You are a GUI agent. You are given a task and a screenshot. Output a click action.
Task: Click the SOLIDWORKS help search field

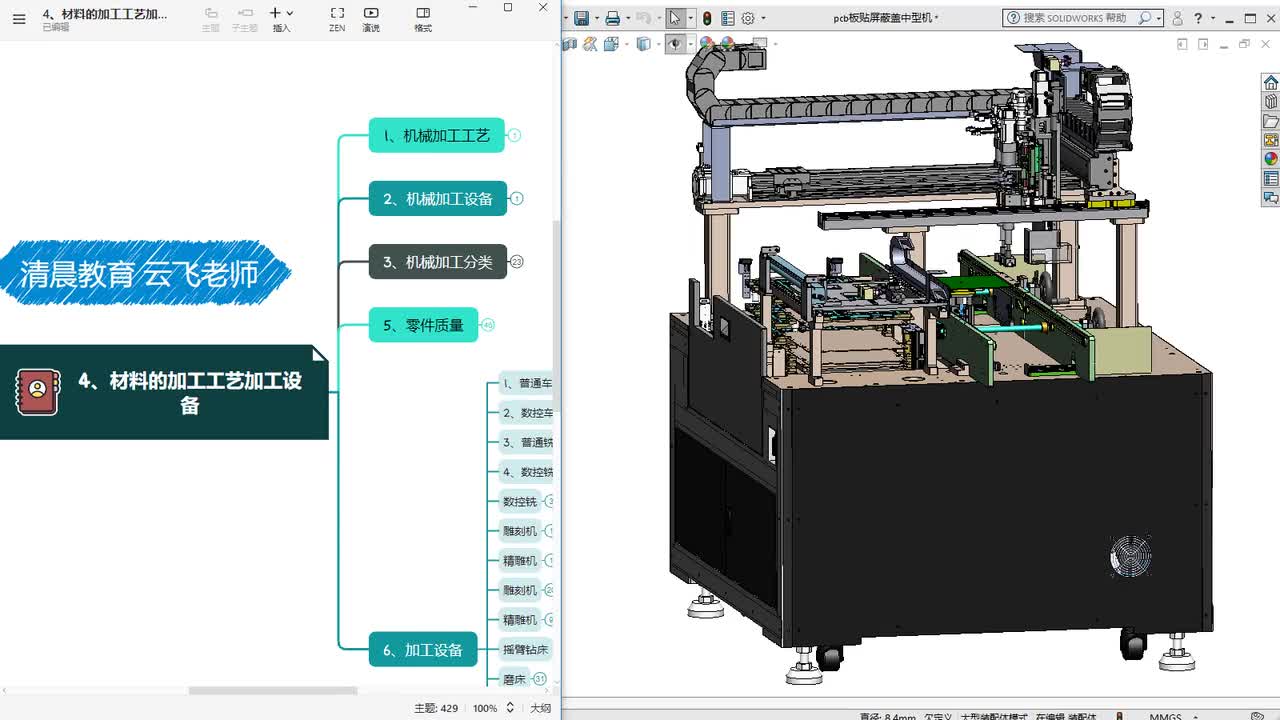[1074, 18]
